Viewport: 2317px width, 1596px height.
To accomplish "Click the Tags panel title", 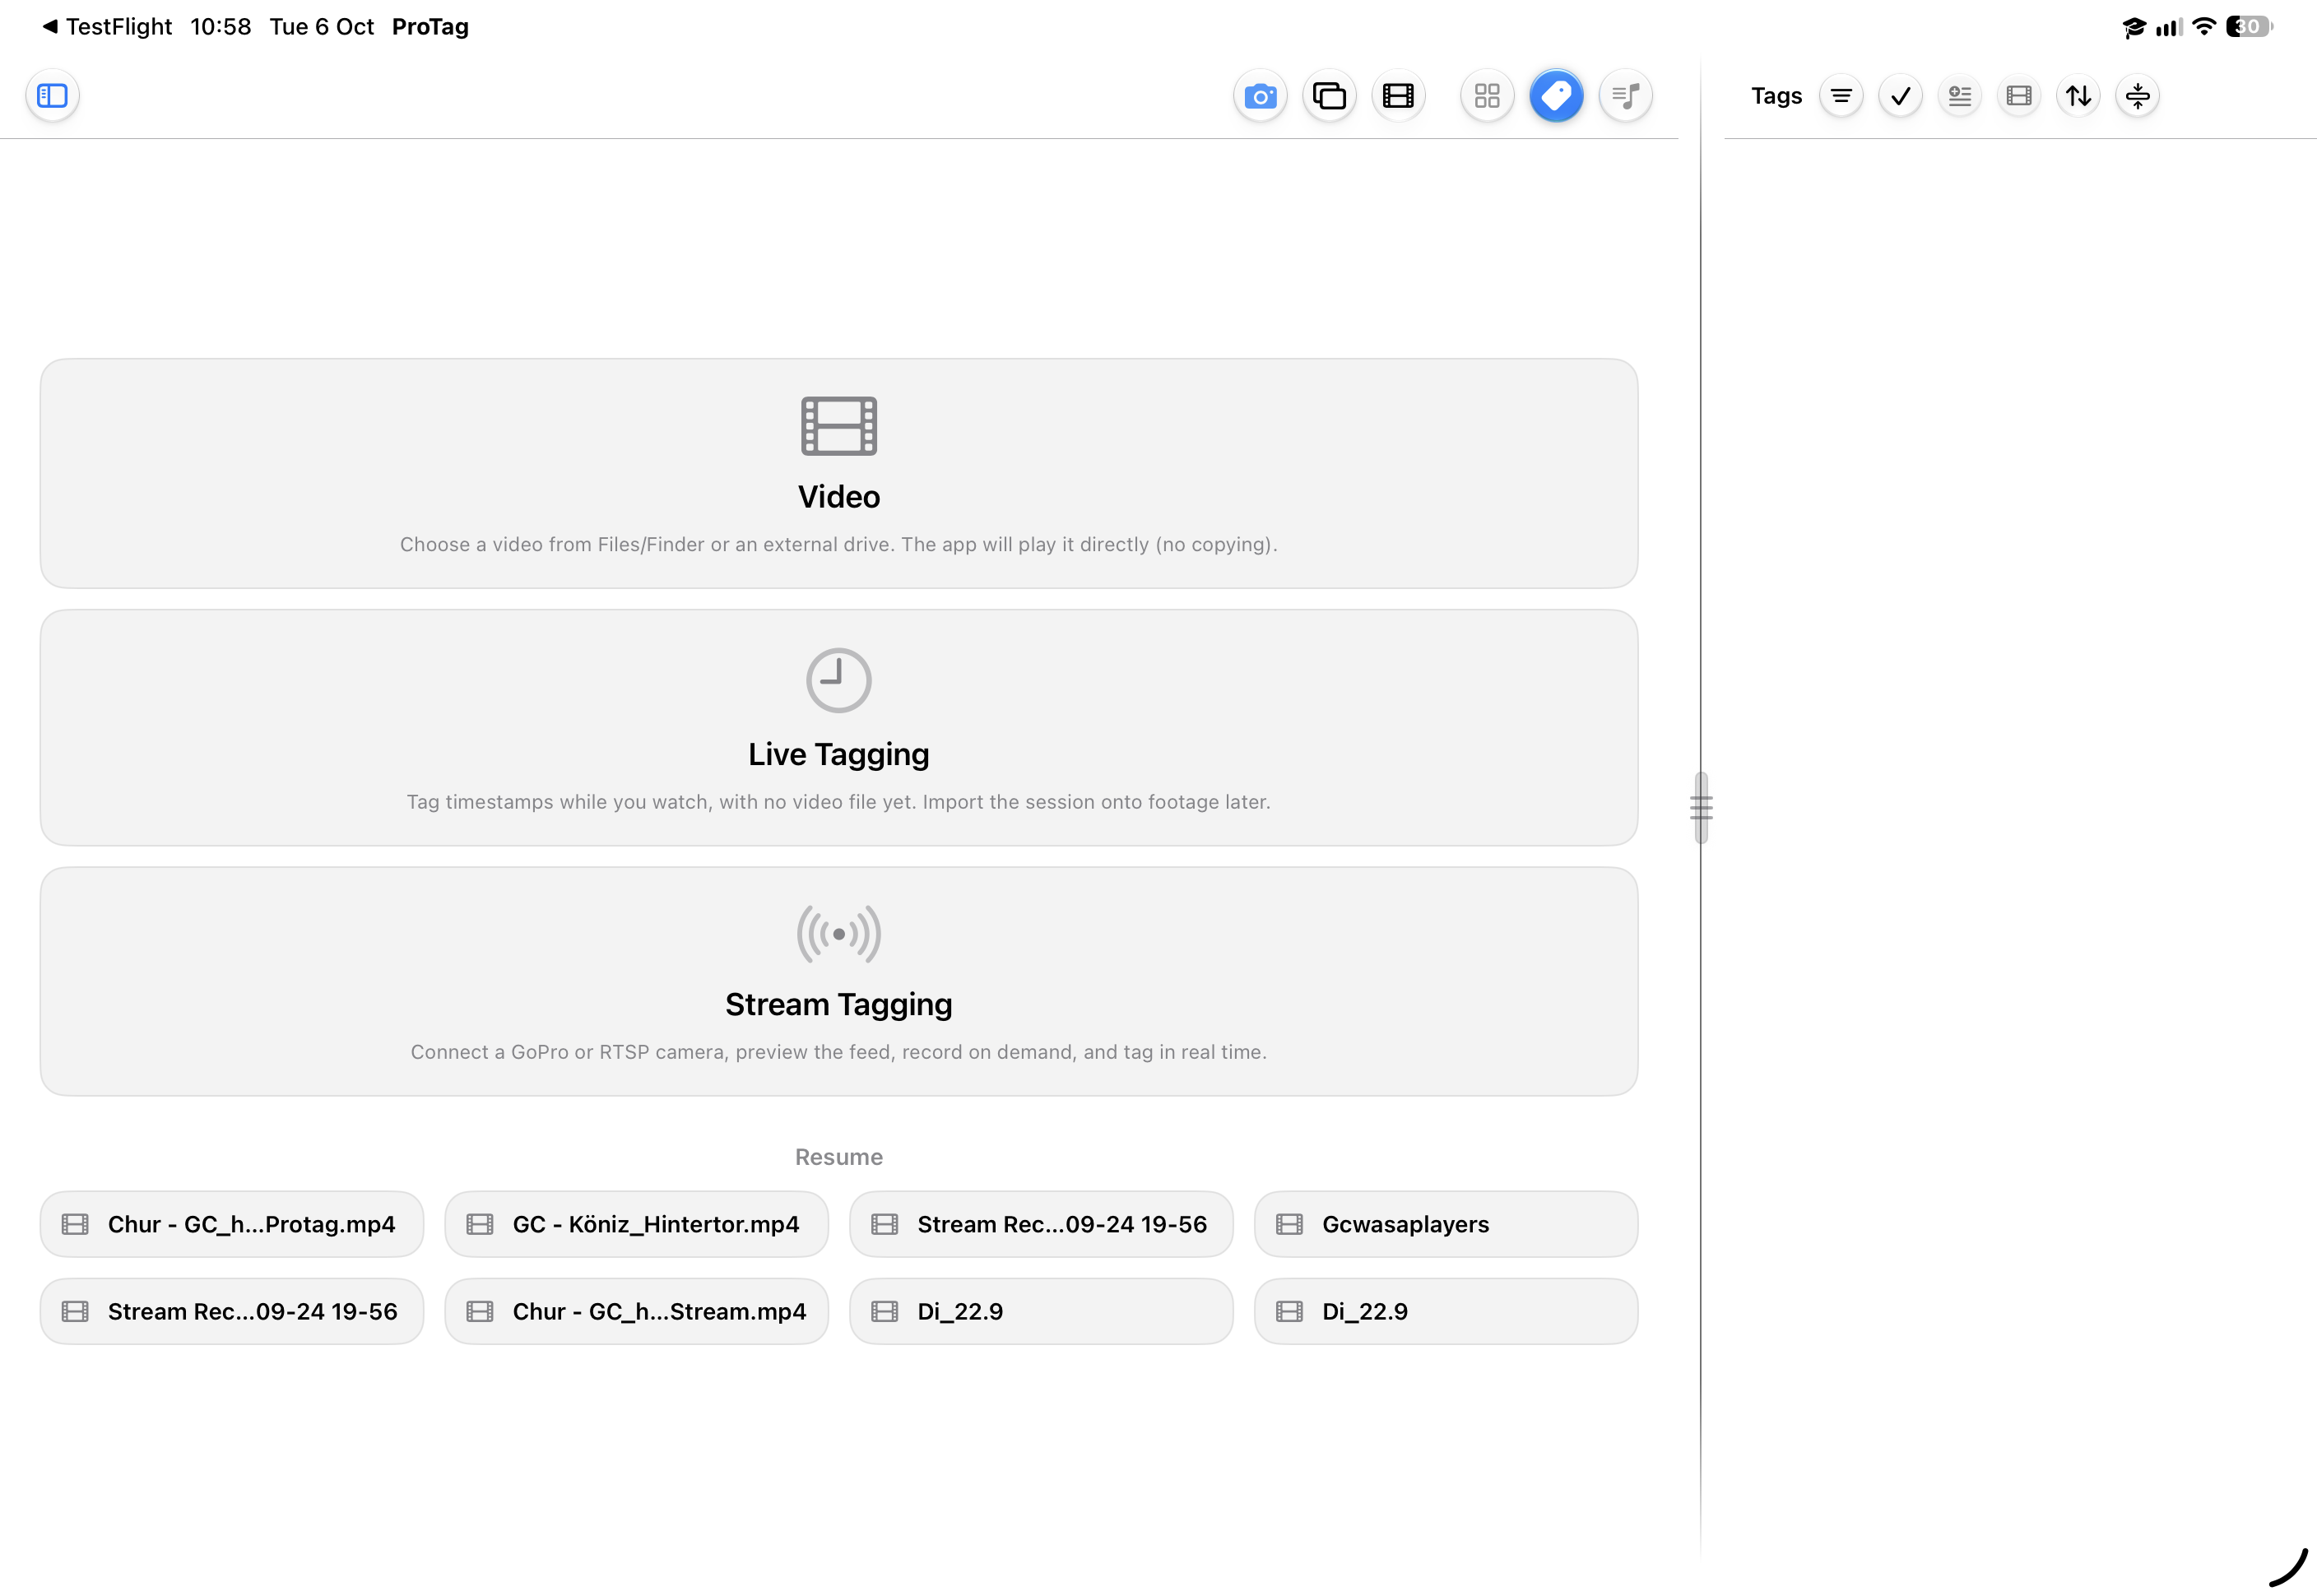I will pos(1776,96).
